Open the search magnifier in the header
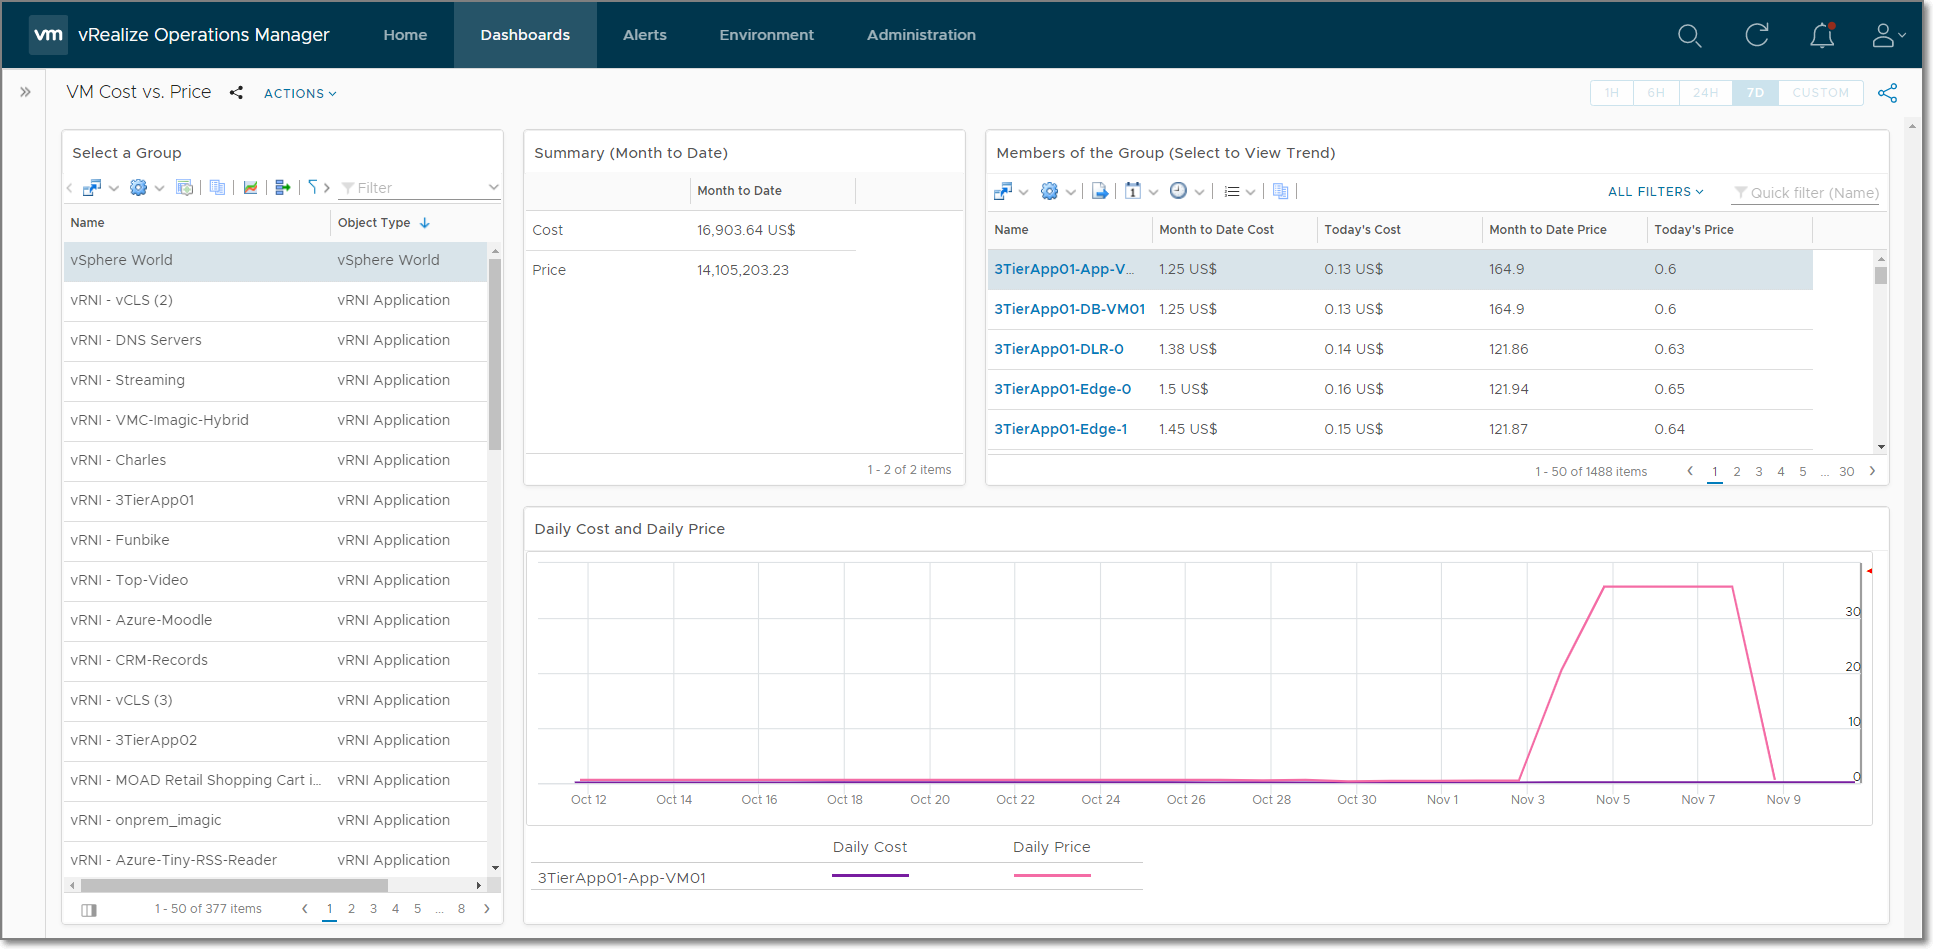This screenshot has height=949, width=1933. tap(1689, 36)
